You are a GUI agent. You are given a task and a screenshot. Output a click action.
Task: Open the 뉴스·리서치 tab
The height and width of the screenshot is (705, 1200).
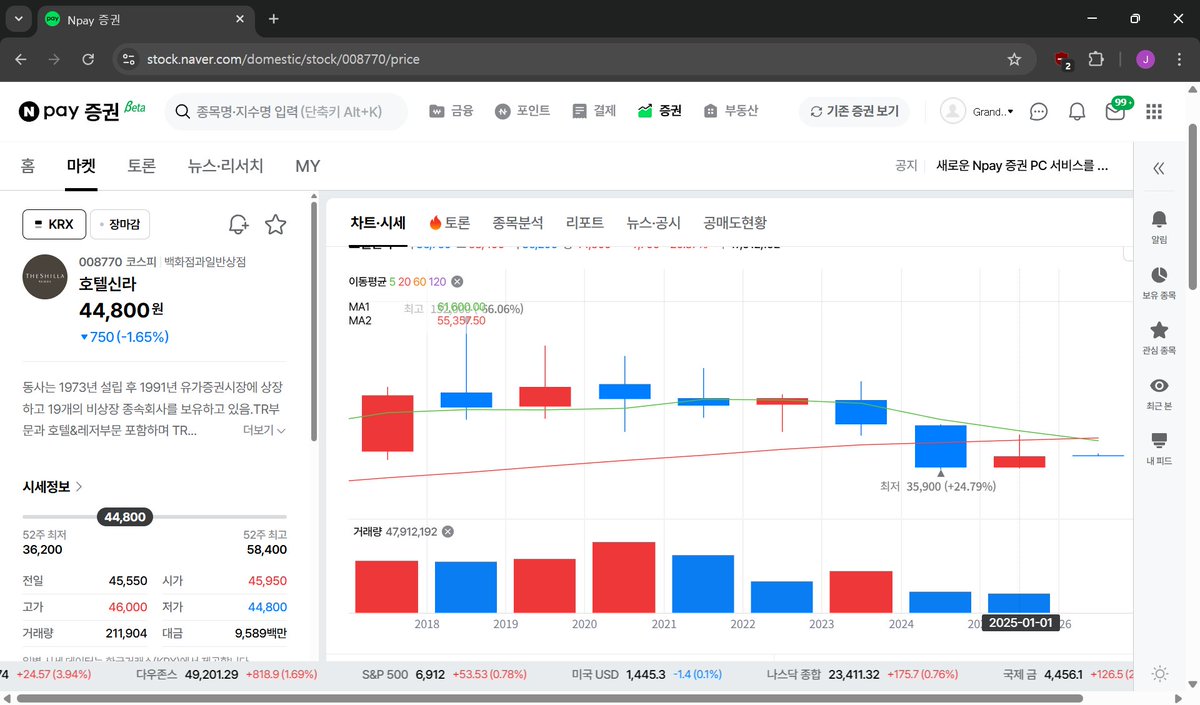pos(226,166)
